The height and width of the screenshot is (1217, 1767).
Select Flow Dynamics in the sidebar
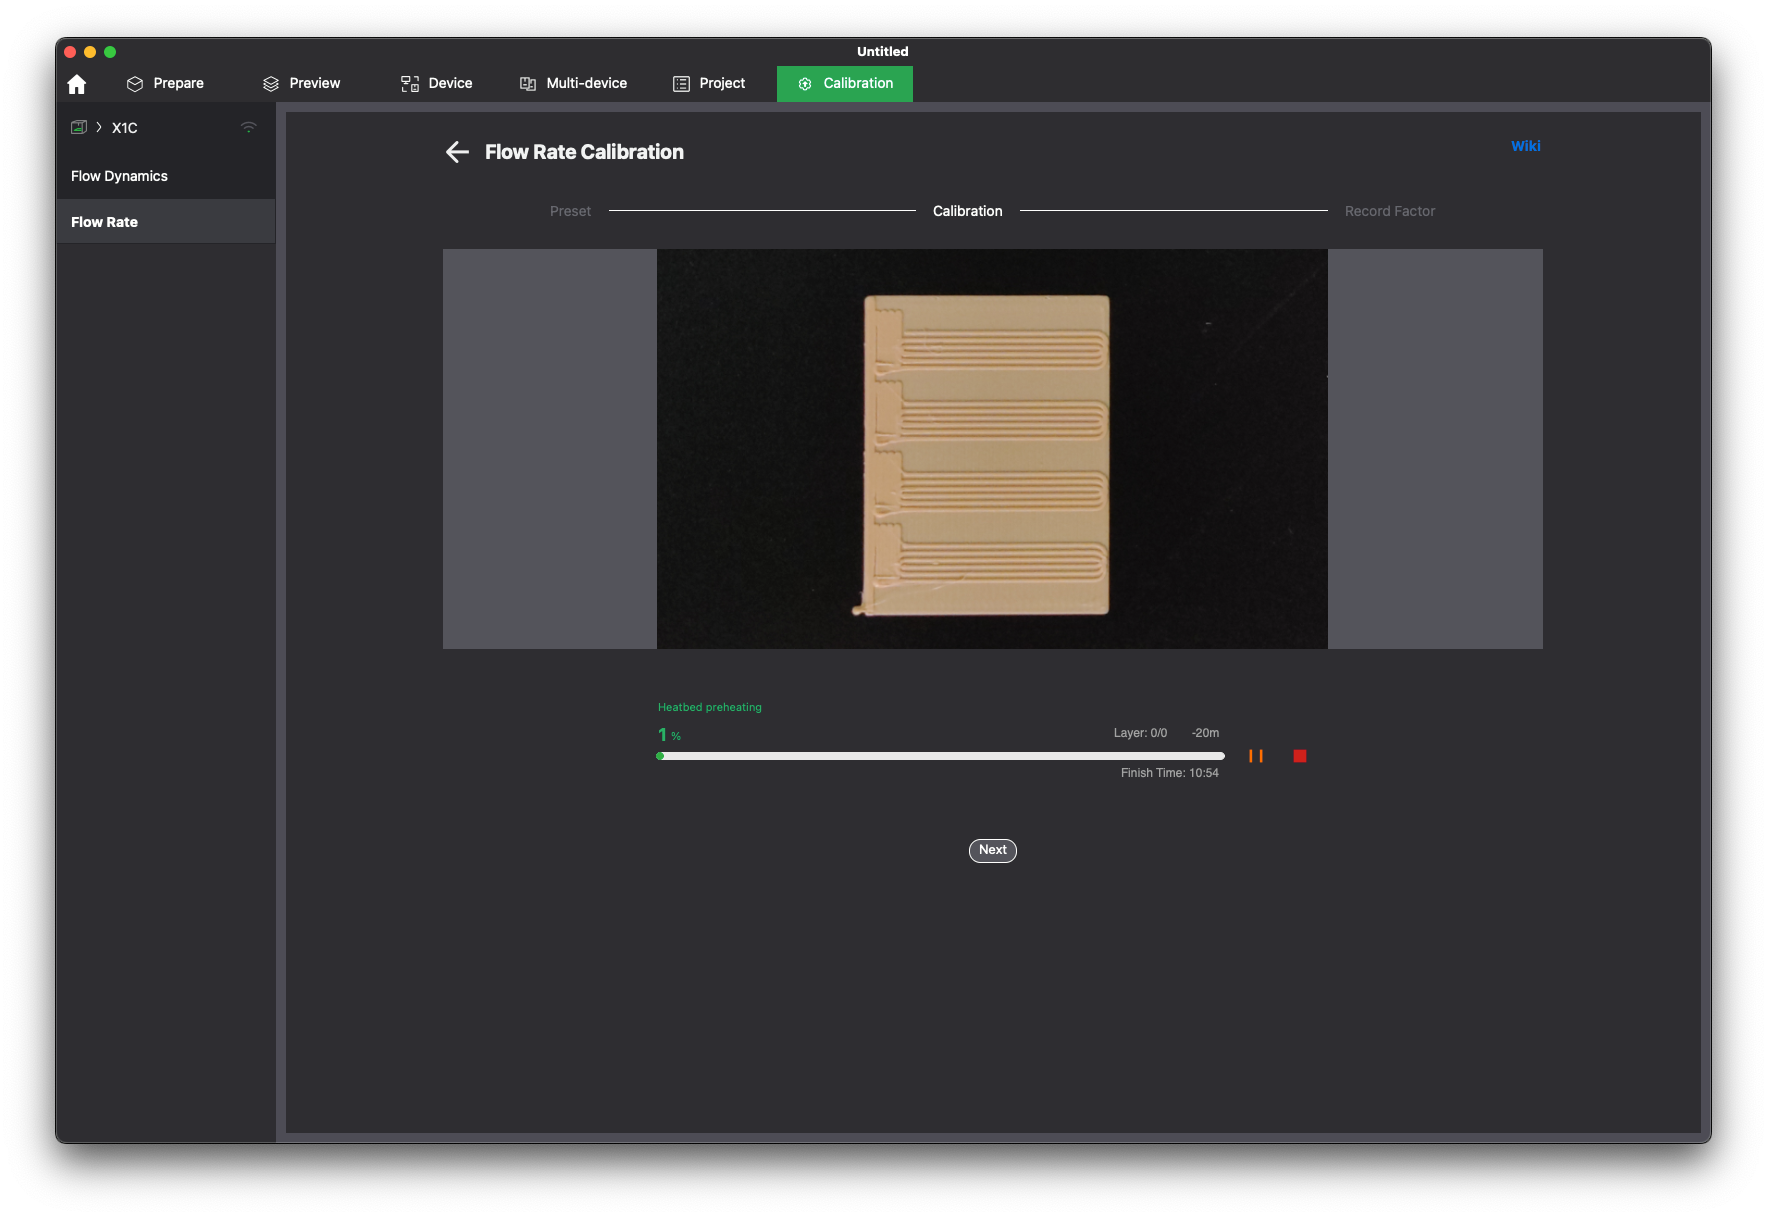(x=119, y=176)
